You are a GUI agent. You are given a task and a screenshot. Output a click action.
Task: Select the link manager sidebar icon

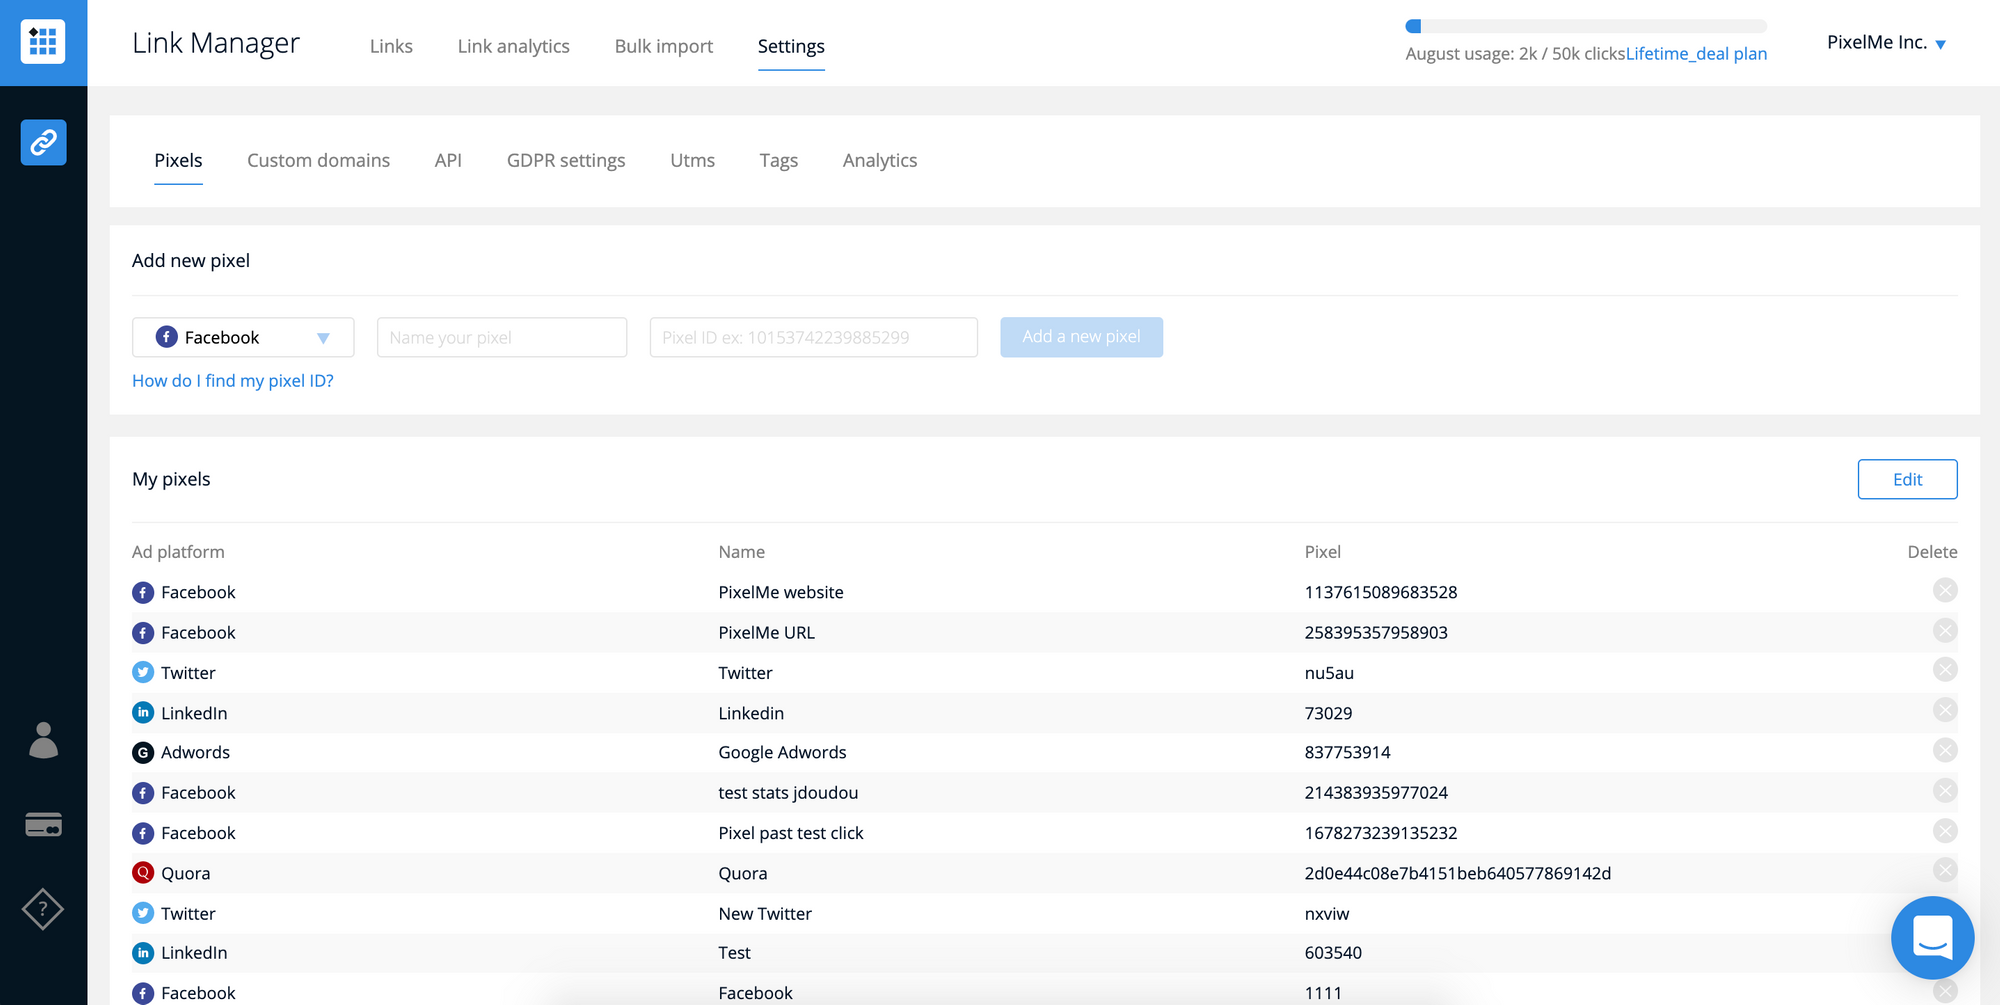tap(43, 143)
